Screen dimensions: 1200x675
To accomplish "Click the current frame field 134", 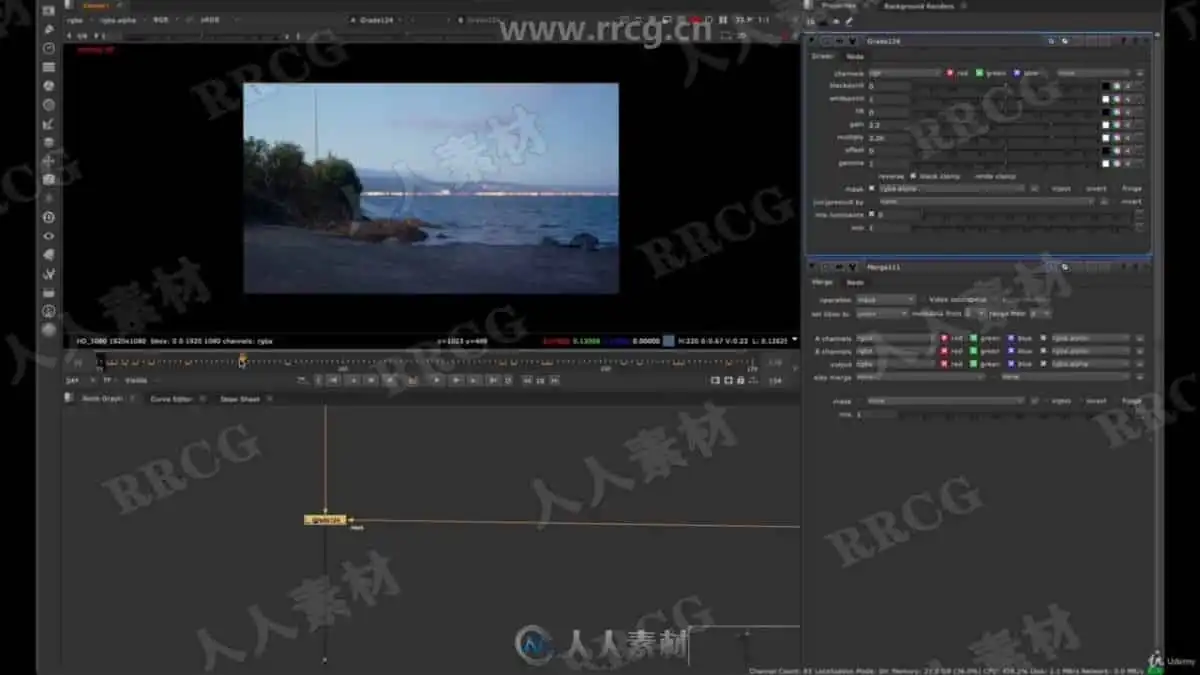I will (x=775, y=380).
